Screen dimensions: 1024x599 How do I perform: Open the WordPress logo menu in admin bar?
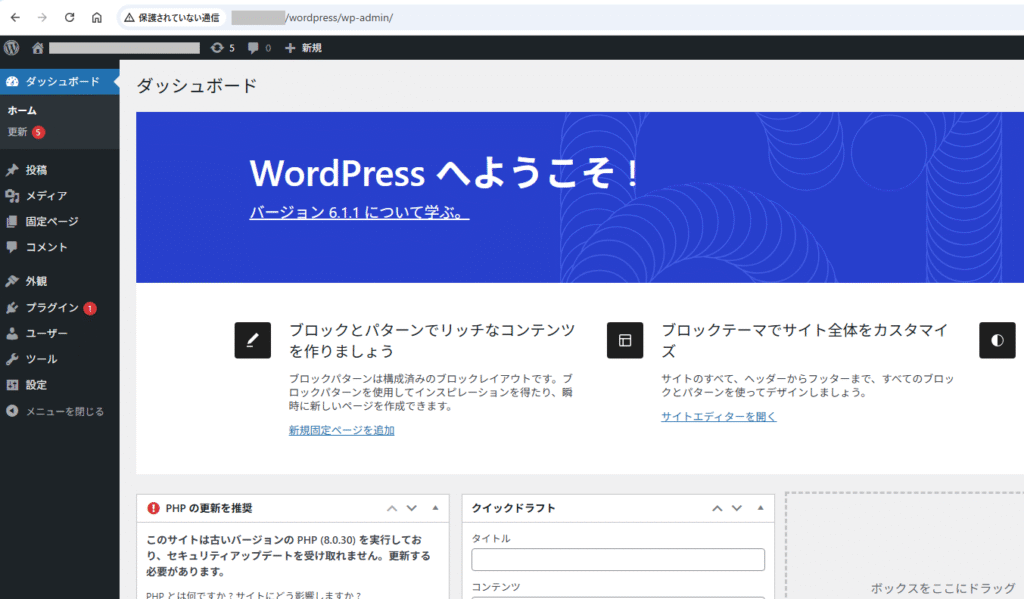(x=12, y=48)
